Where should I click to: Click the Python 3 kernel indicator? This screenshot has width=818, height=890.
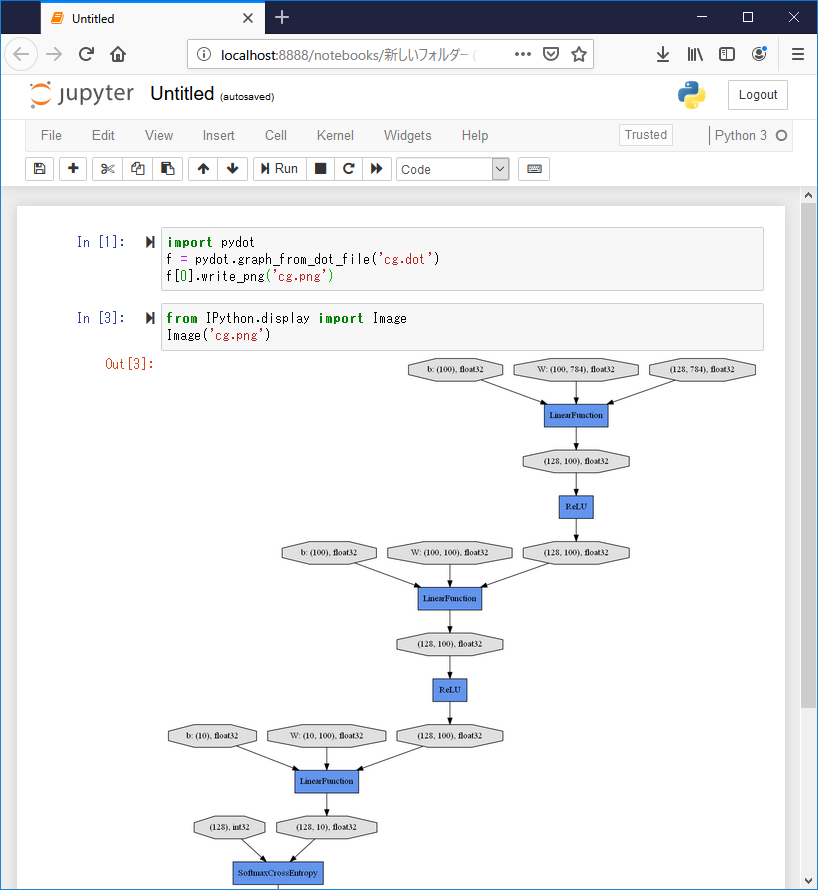tap(740, 136)
